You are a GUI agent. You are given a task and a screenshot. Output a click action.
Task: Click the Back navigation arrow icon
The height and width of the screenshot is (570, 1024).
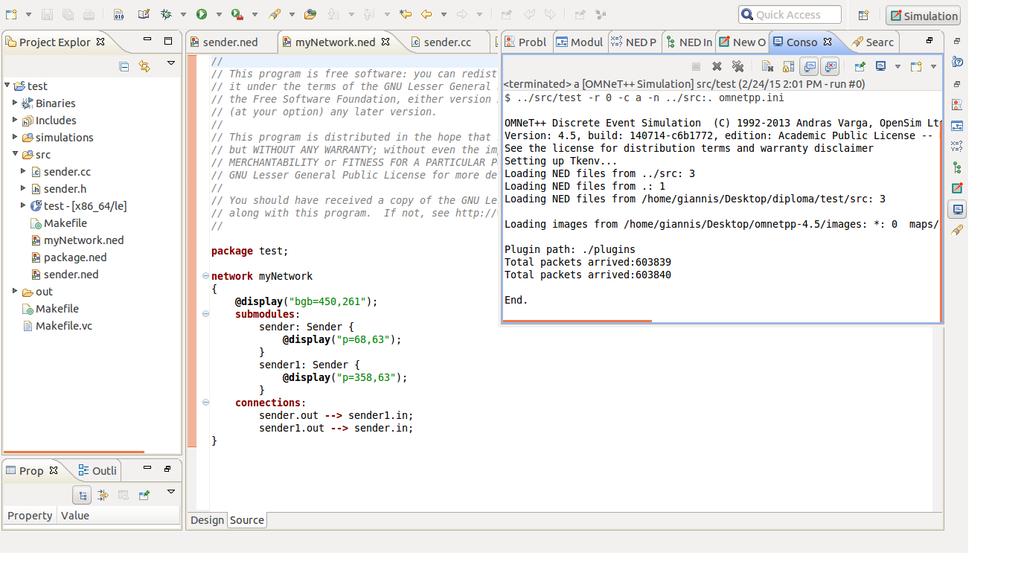(426, 14)
